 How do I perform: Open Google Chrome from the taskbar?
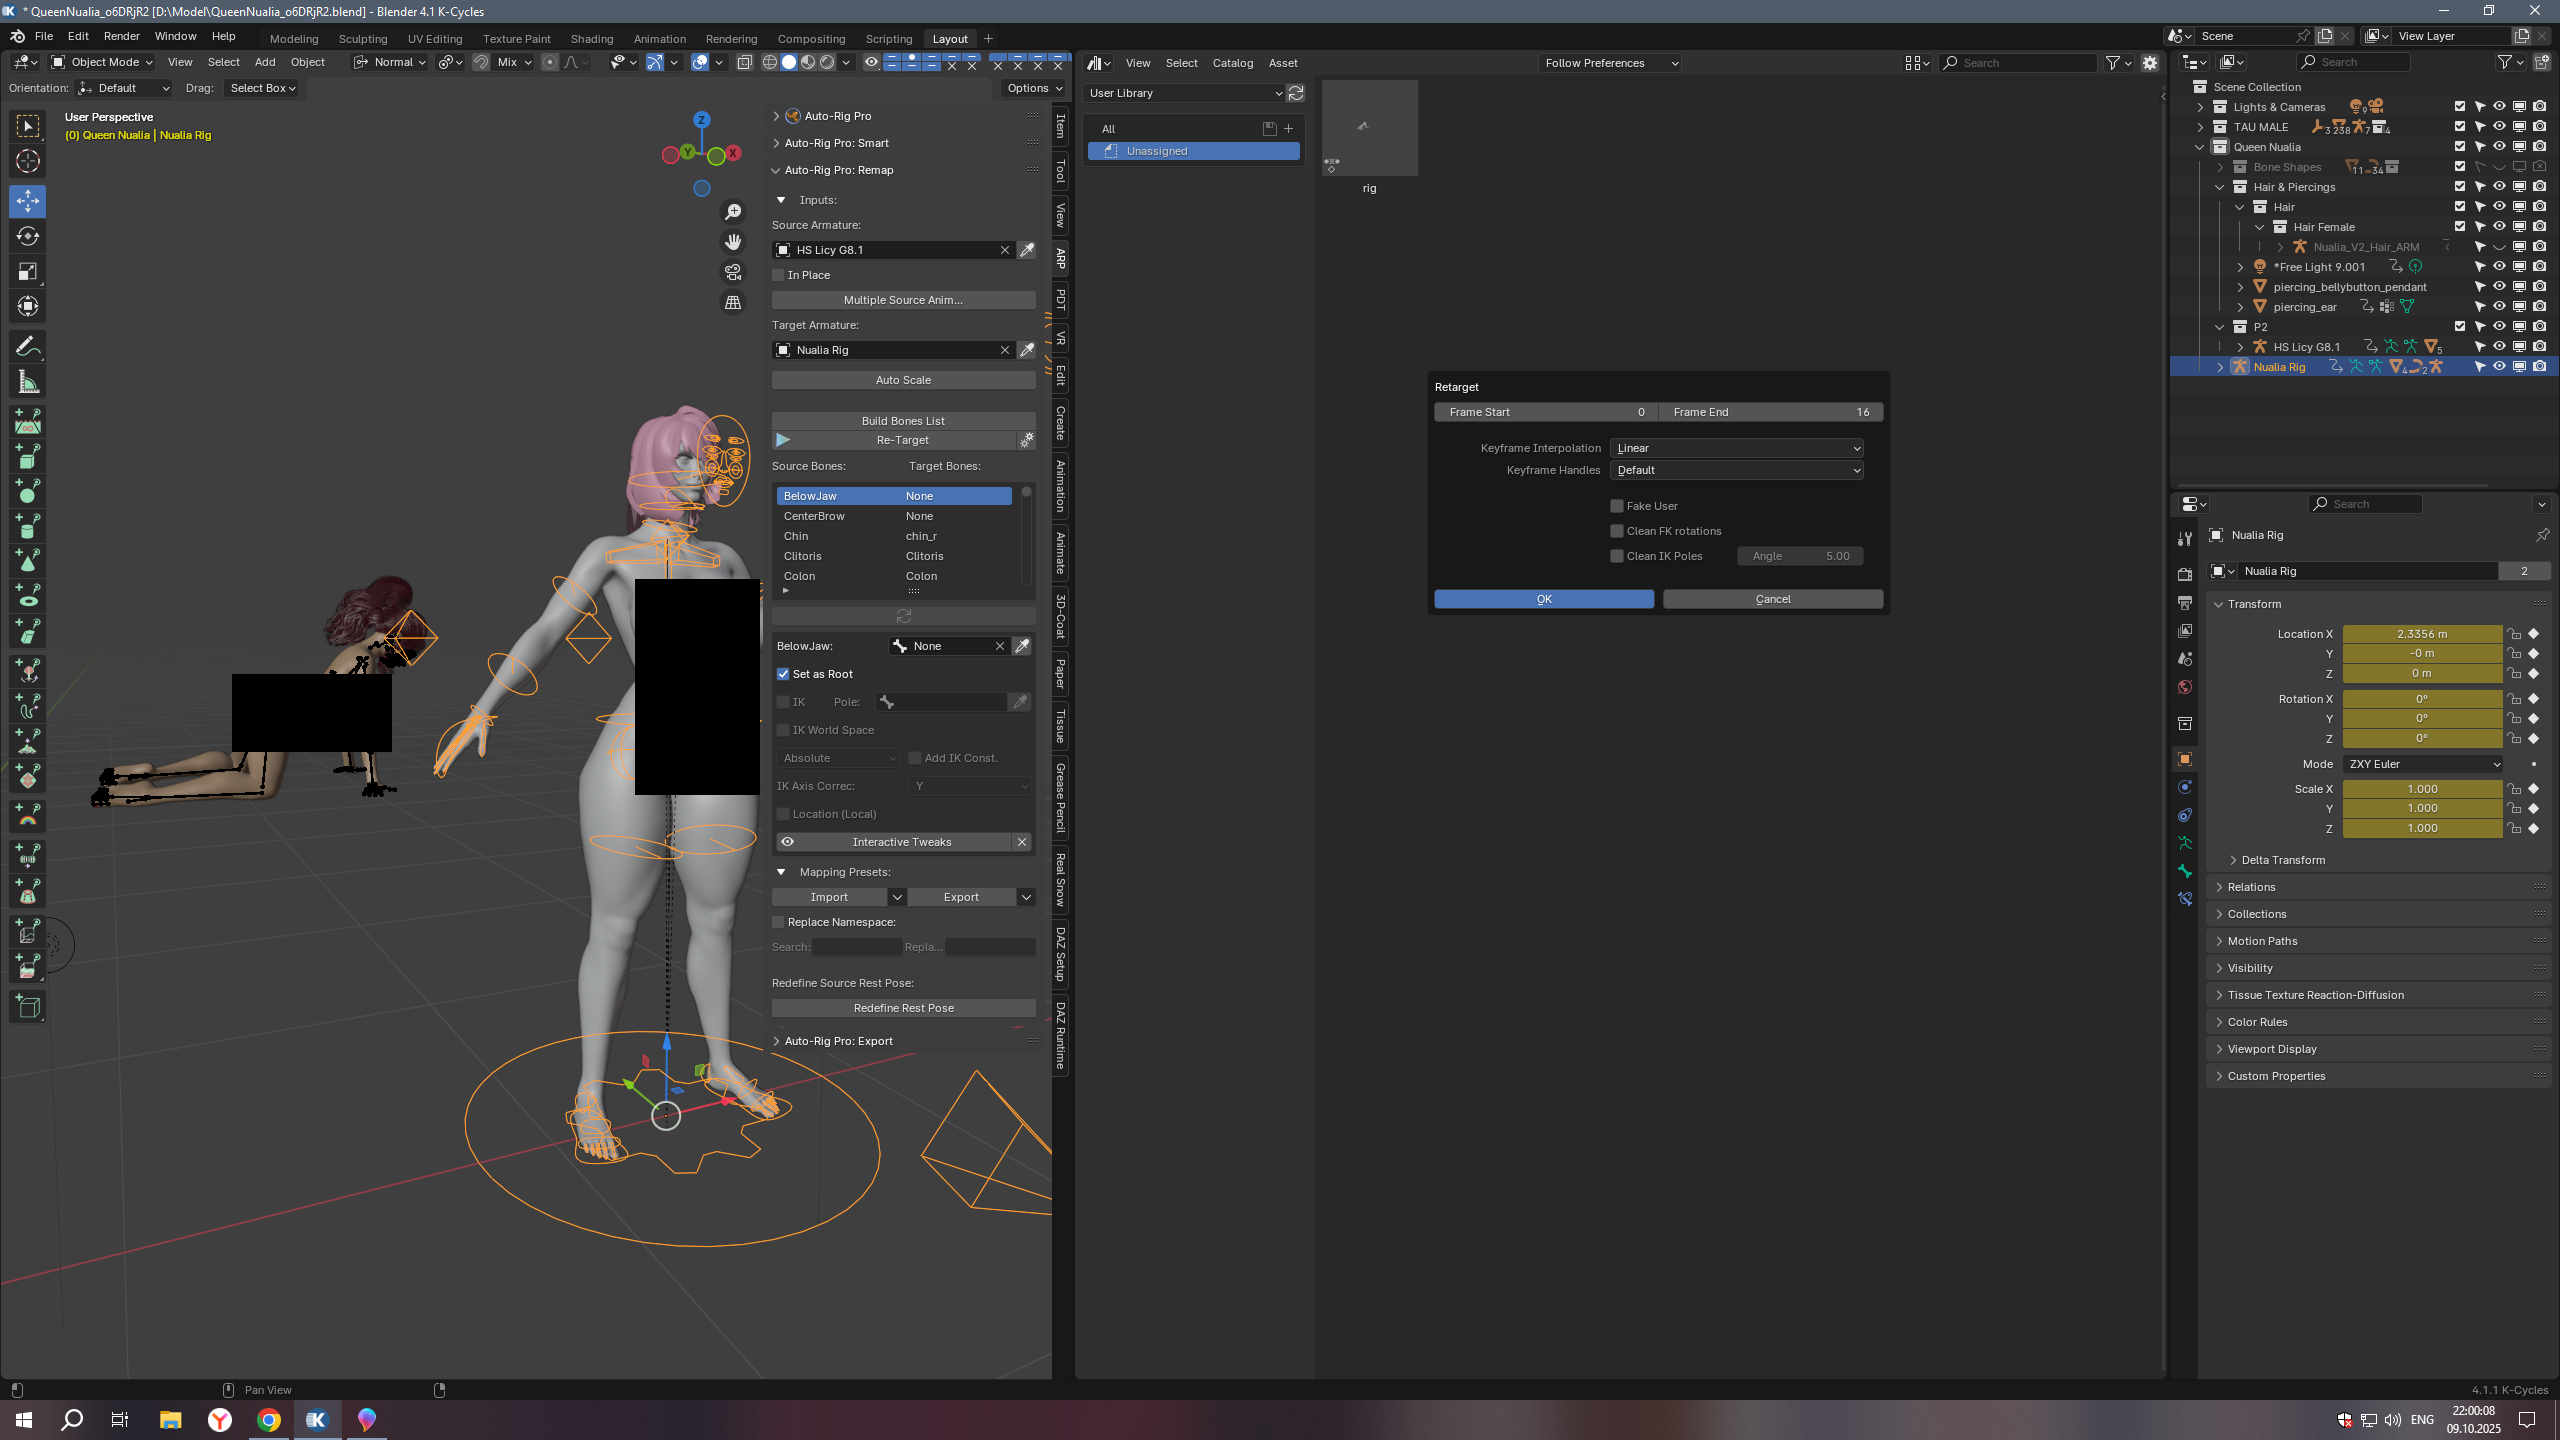click(x=268, y=1419)
